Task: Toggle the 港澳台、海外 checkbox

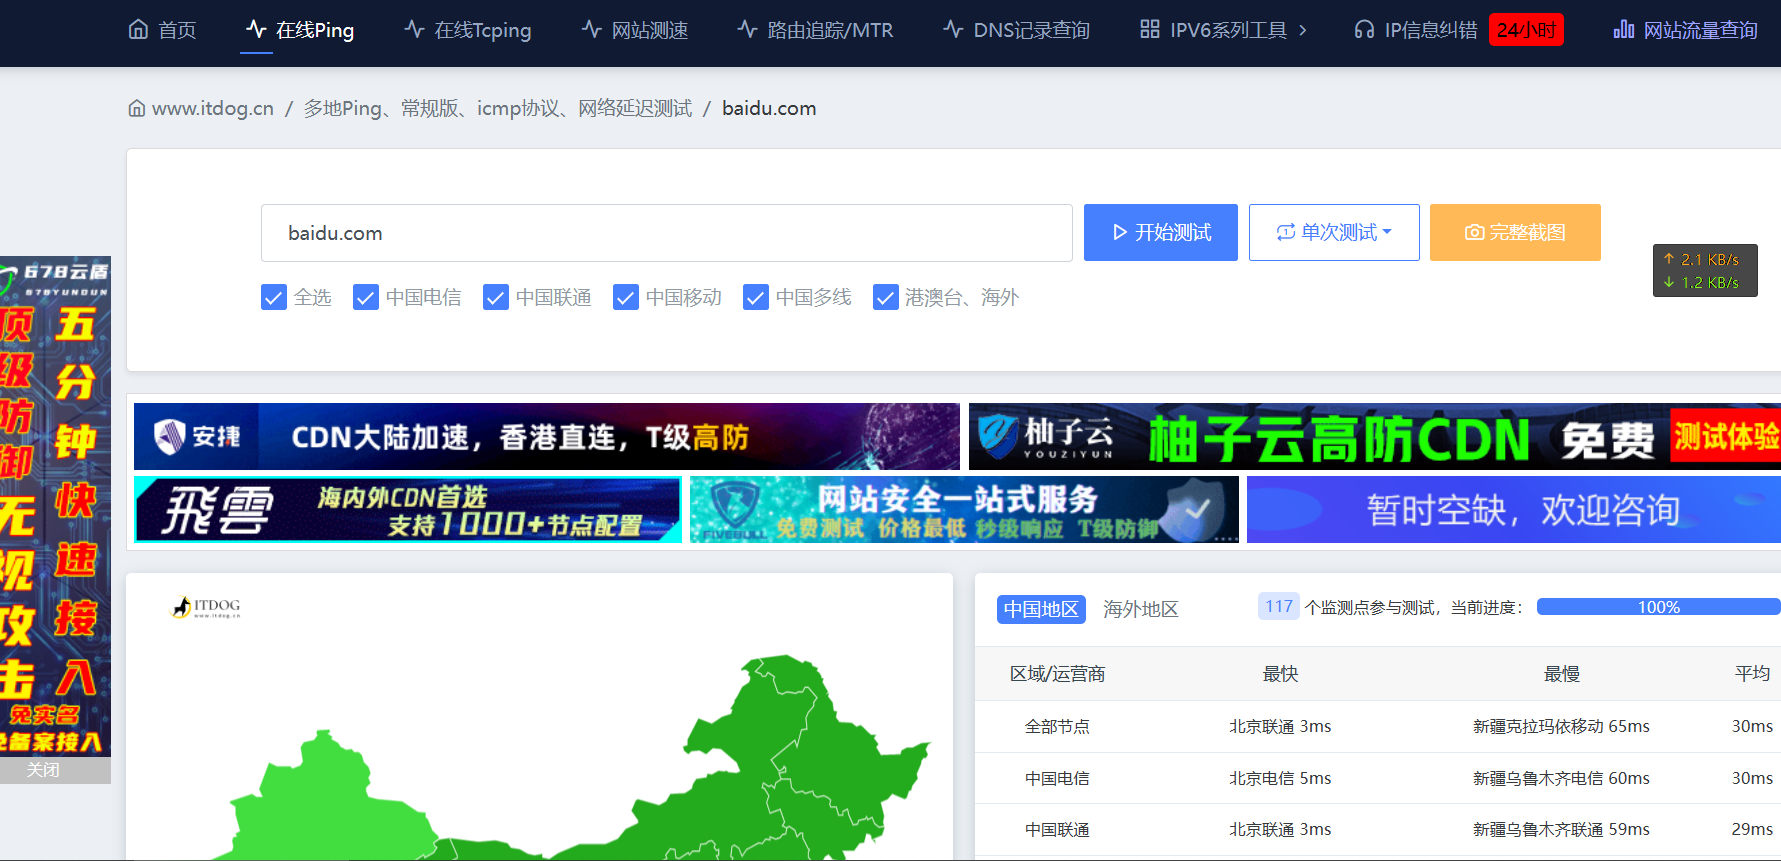Action: pos(886,297)
